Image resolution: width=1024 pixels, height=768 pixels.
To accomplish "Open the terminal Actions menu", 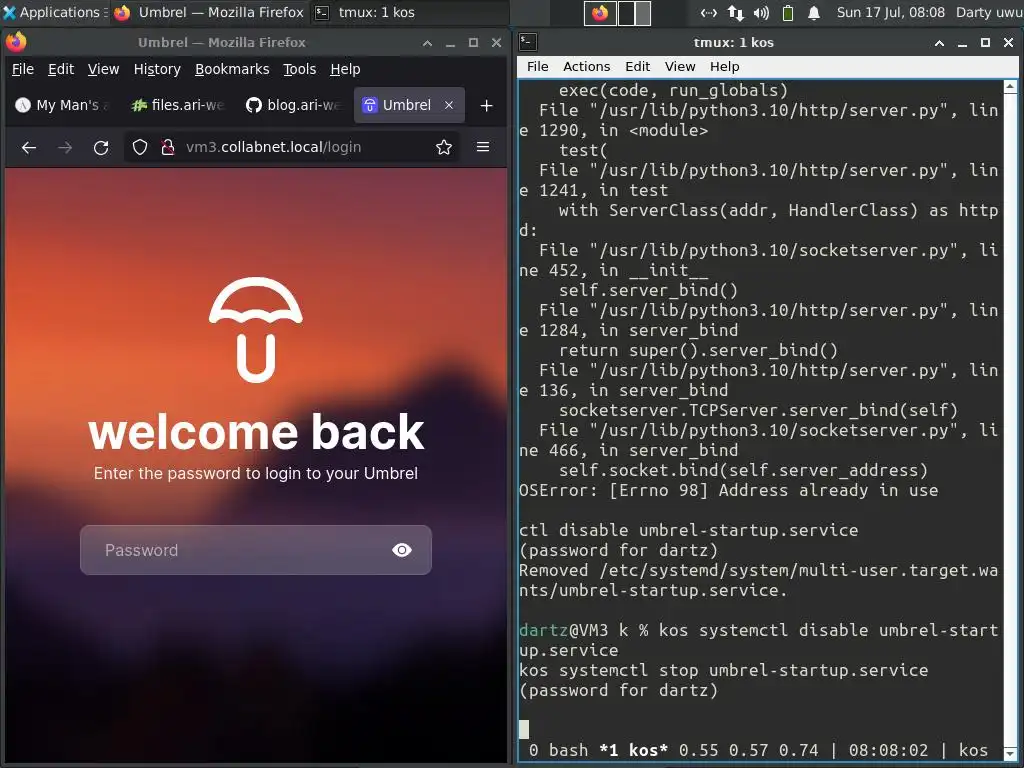I will click(x=586, y=67).
